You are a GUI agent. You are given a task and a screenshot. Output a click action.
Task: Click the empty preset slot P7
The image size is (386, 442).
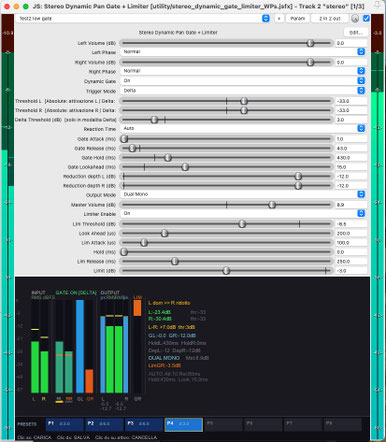tap(303, 425)
